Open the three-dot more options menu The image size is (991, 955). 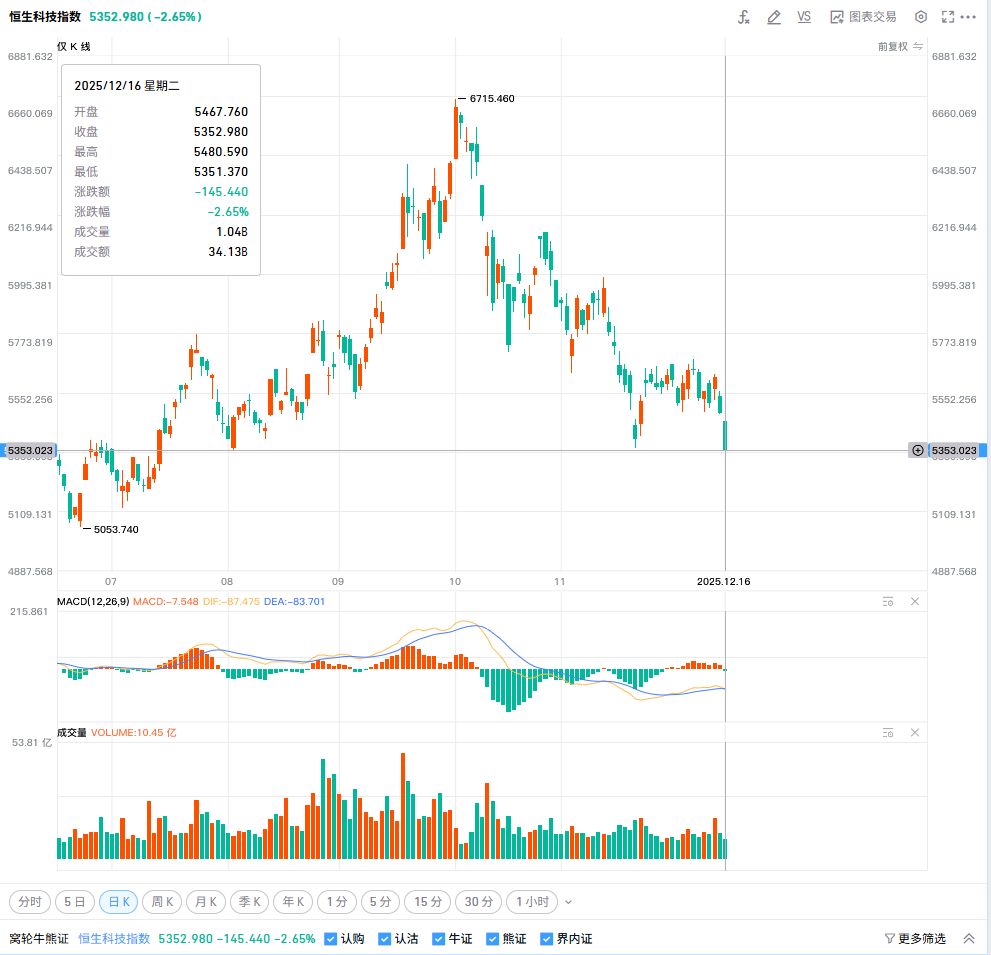pyautogui.click(x=968, y=17)
